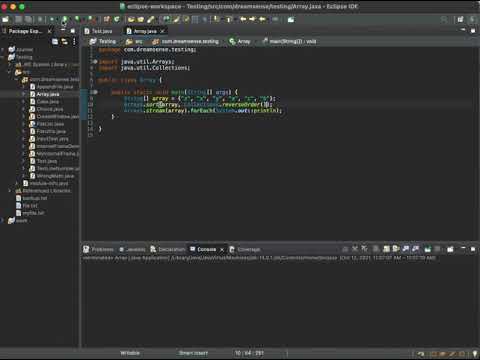Expand the Array.java tree node arrow

point(24,94)
